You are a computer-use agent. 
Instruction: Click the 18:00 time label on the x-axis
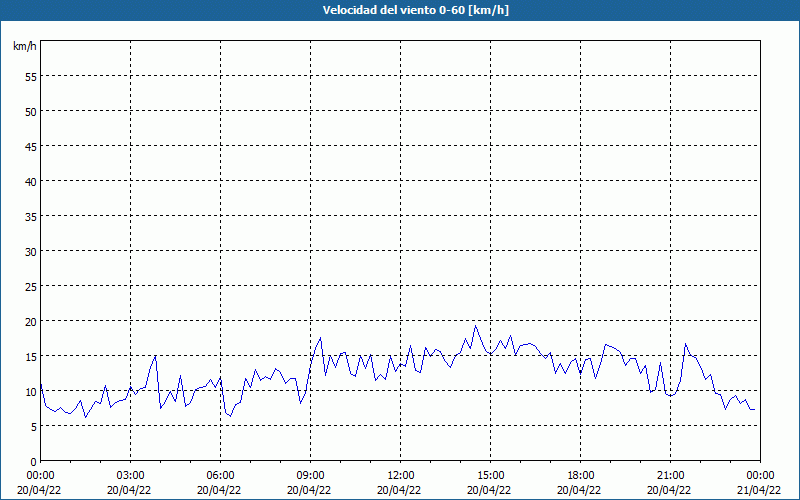click(581, 476)
